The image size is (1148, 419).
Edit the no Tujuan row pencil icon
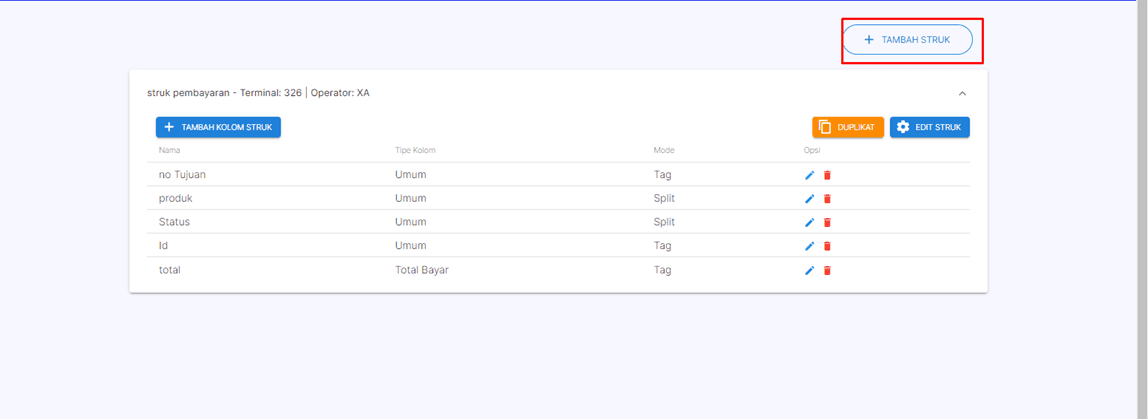coord(810,175)
